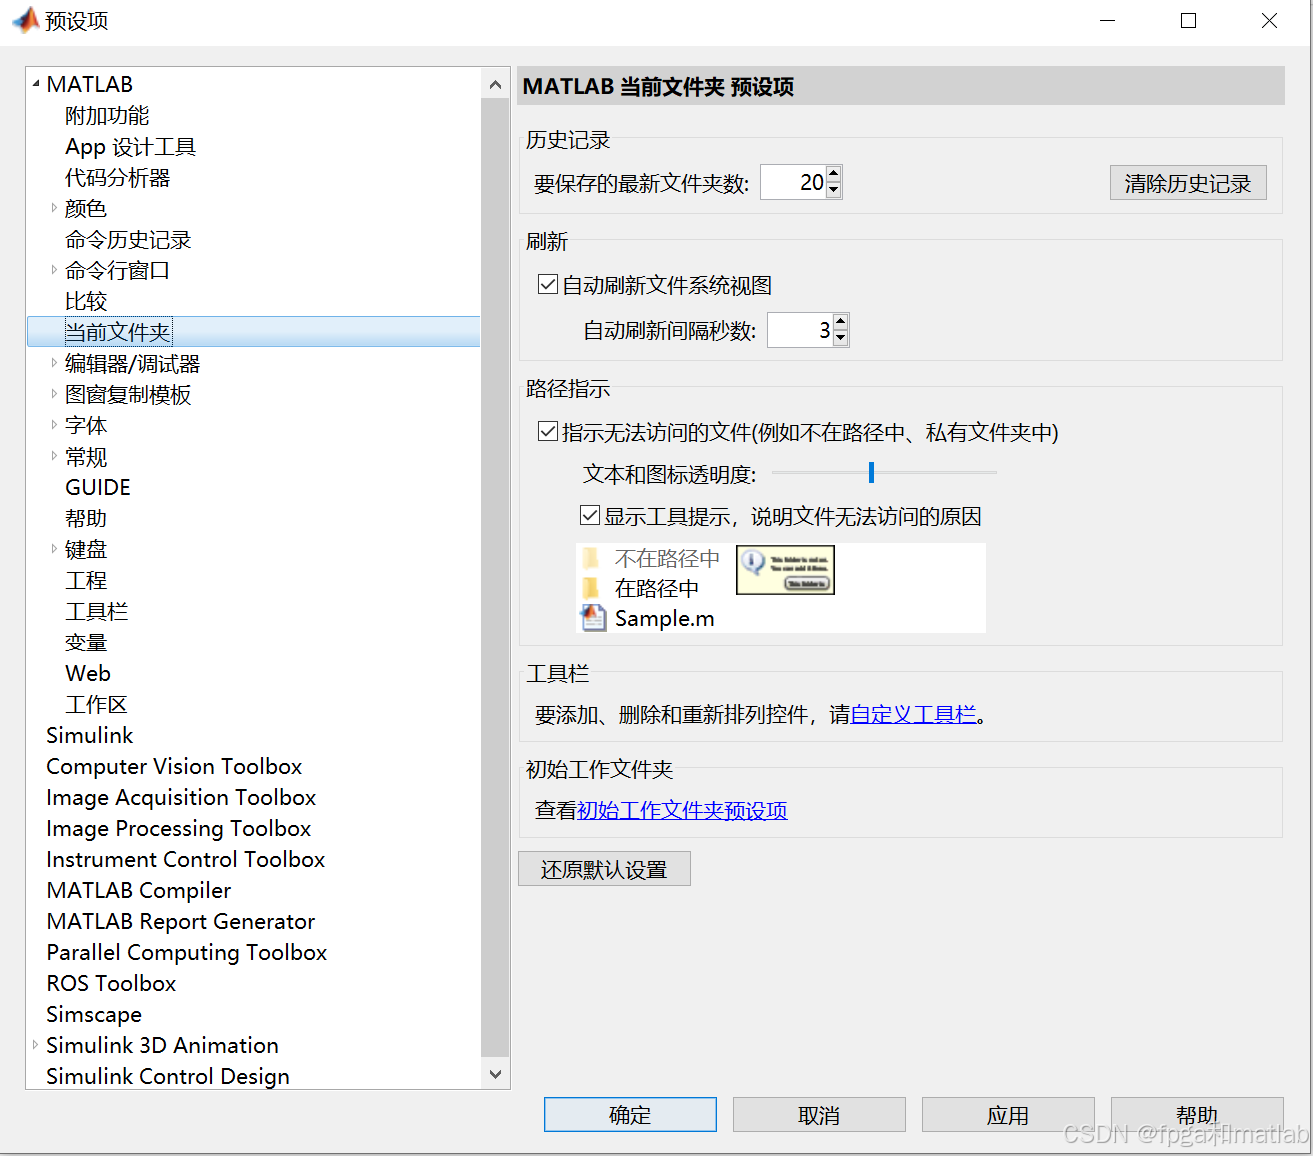The width and height of the screenshot is (1313, 1156).
Task: Maximize the 预设项 window
Action: (x=1188, y=21)
